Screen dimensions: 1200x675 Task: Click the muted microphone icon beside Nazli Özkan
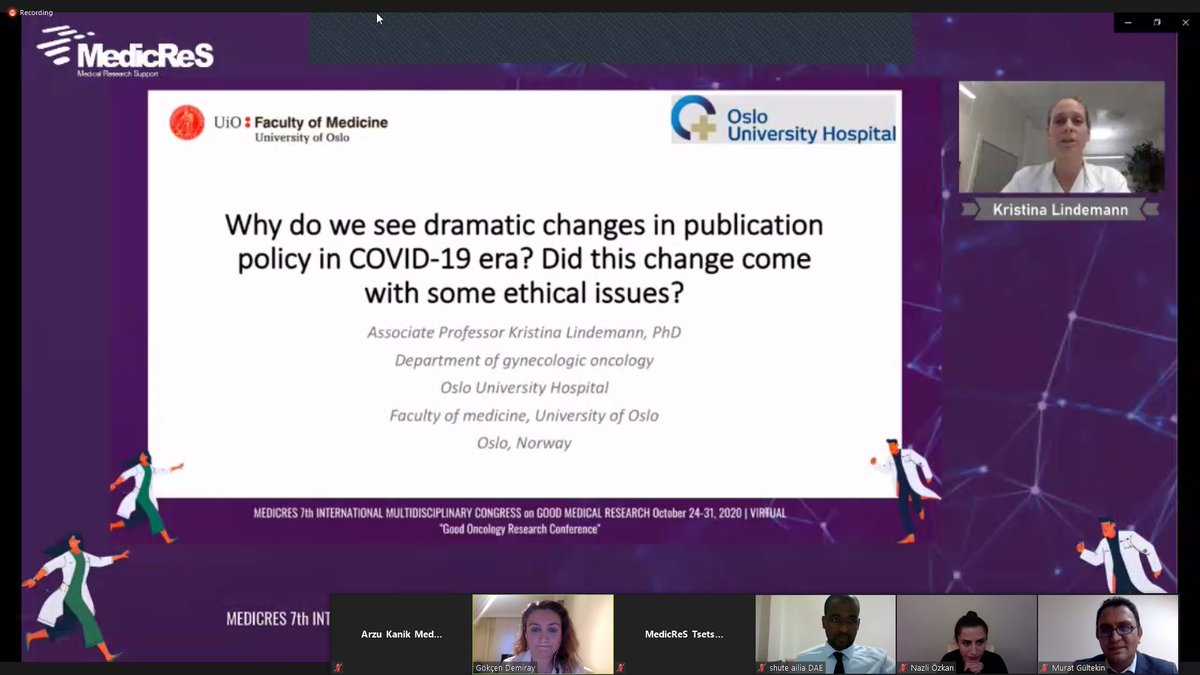tap(904, 667)
